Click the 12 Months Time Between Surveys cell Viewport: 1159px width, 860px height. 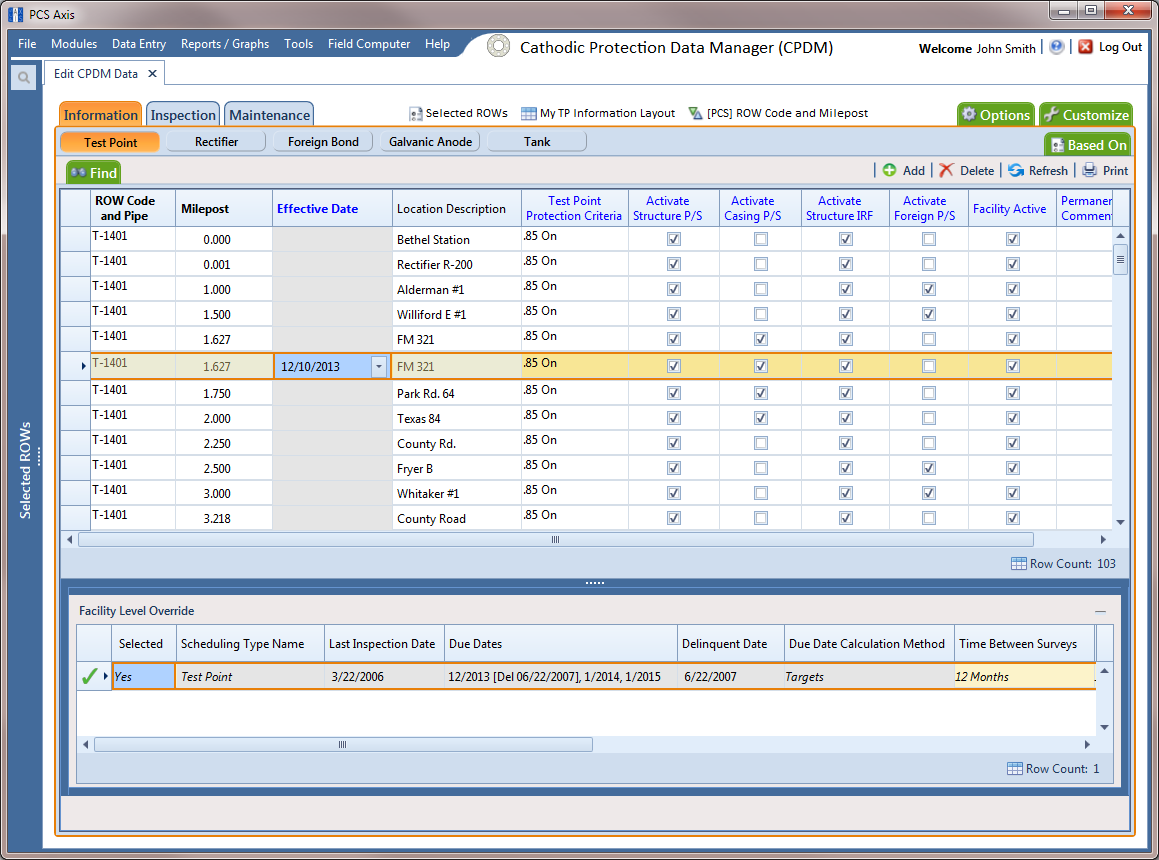[x=1024, y=677]
